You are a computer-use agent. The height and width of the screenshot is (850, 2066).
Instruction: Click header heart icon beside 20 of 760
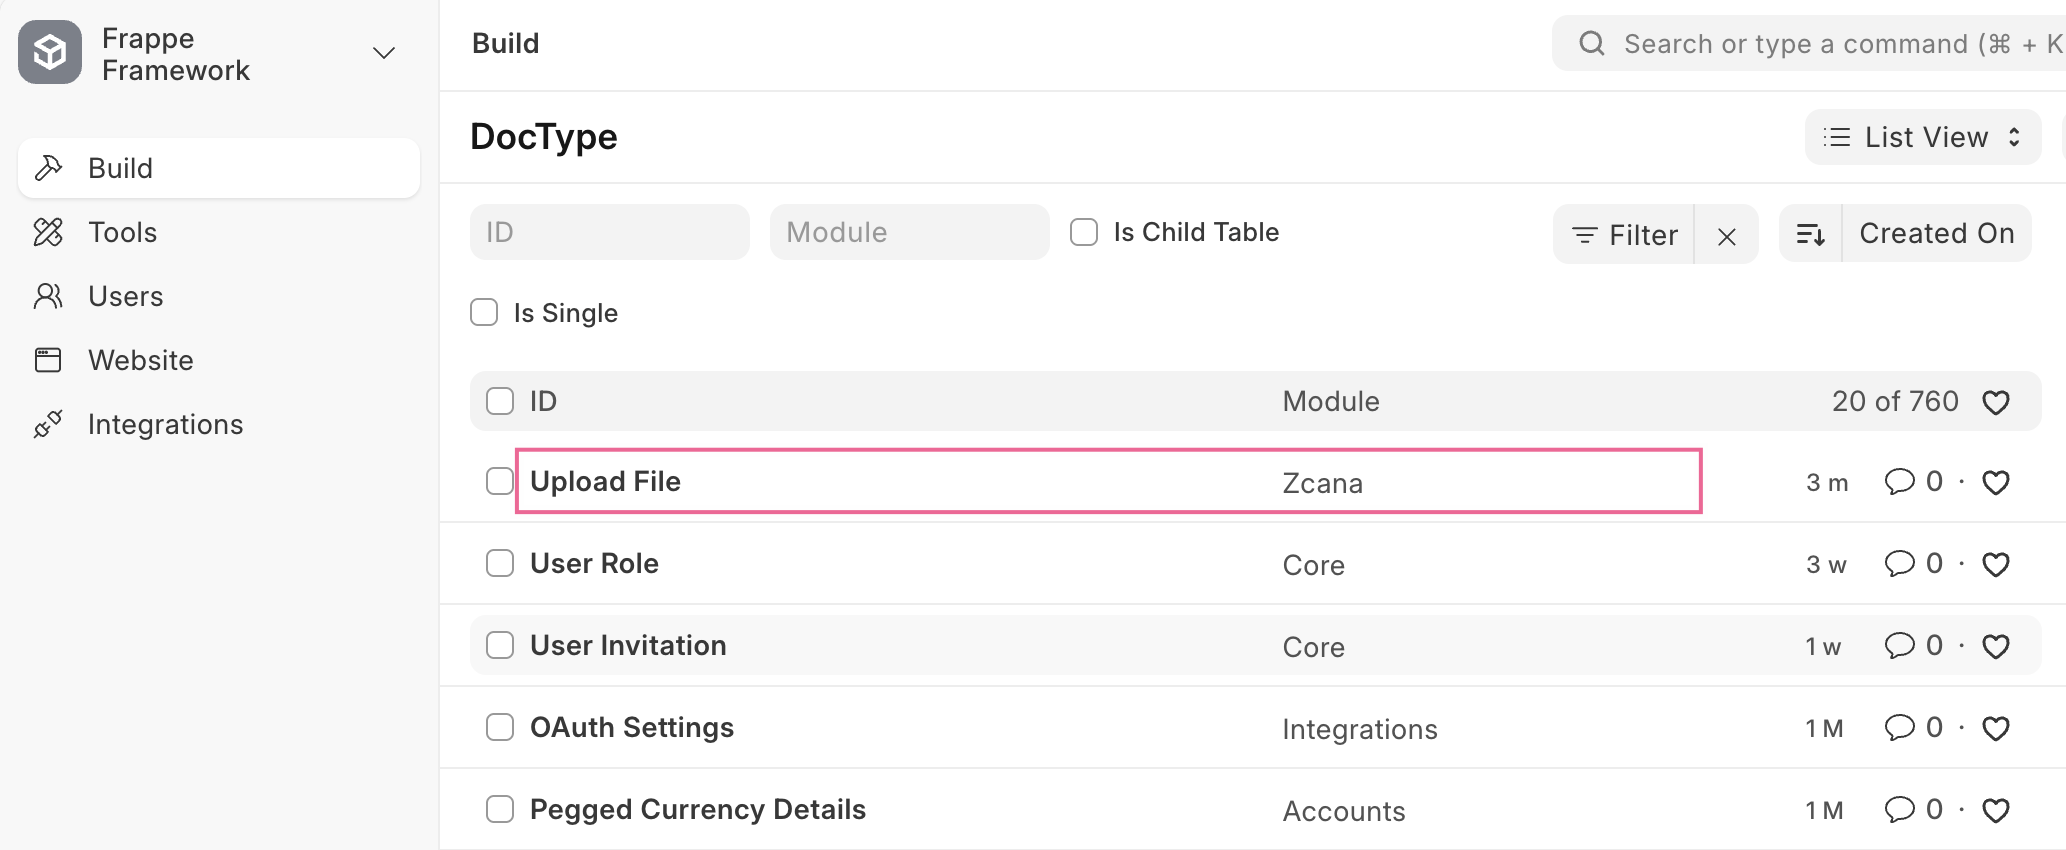click(1995, 402)
